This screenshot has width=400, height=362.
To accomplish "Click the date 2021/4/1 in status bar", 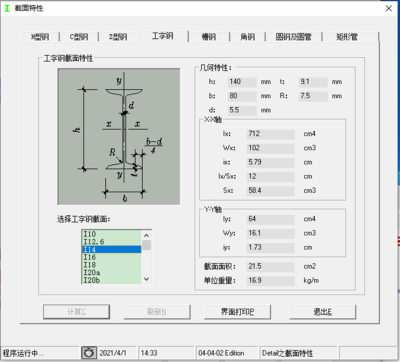I will coord(113,353).
